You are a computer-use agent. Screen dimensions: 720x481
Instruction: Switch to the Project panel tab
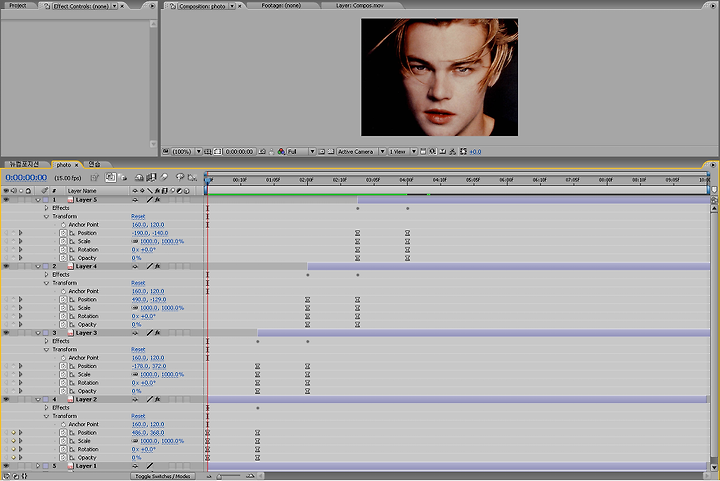pyautogui.click(x=18, y=6)
